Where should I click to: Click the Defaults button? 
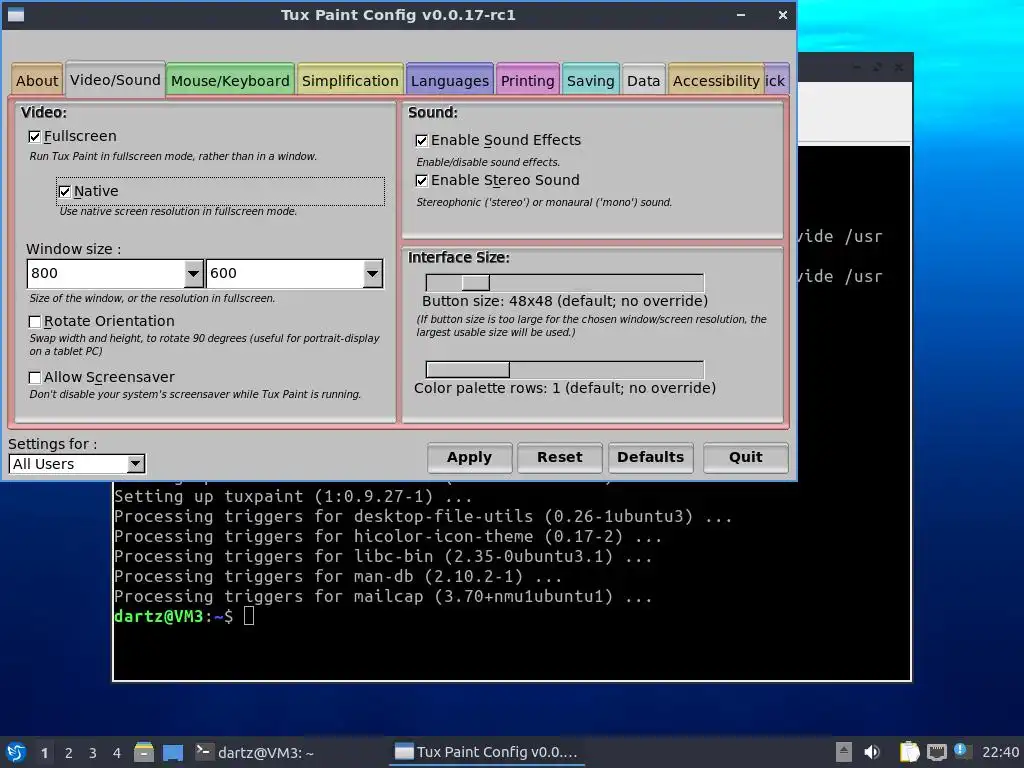pos(650,457)
